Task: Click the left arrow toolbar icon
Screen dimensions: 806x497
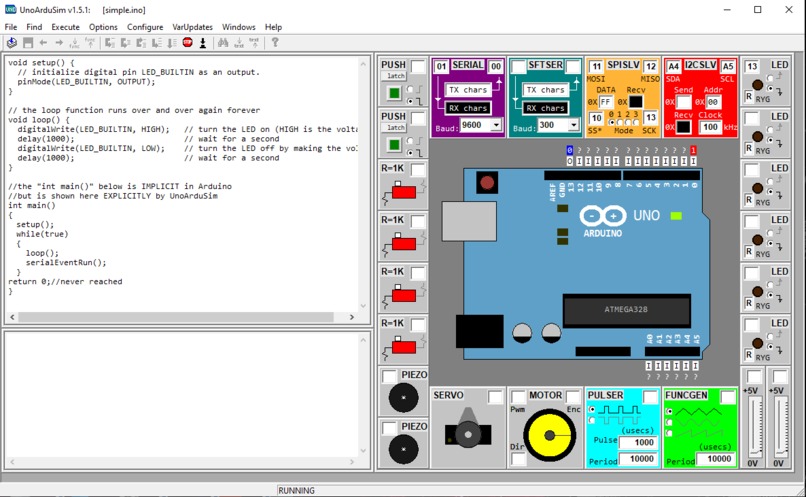Action: 43,43
